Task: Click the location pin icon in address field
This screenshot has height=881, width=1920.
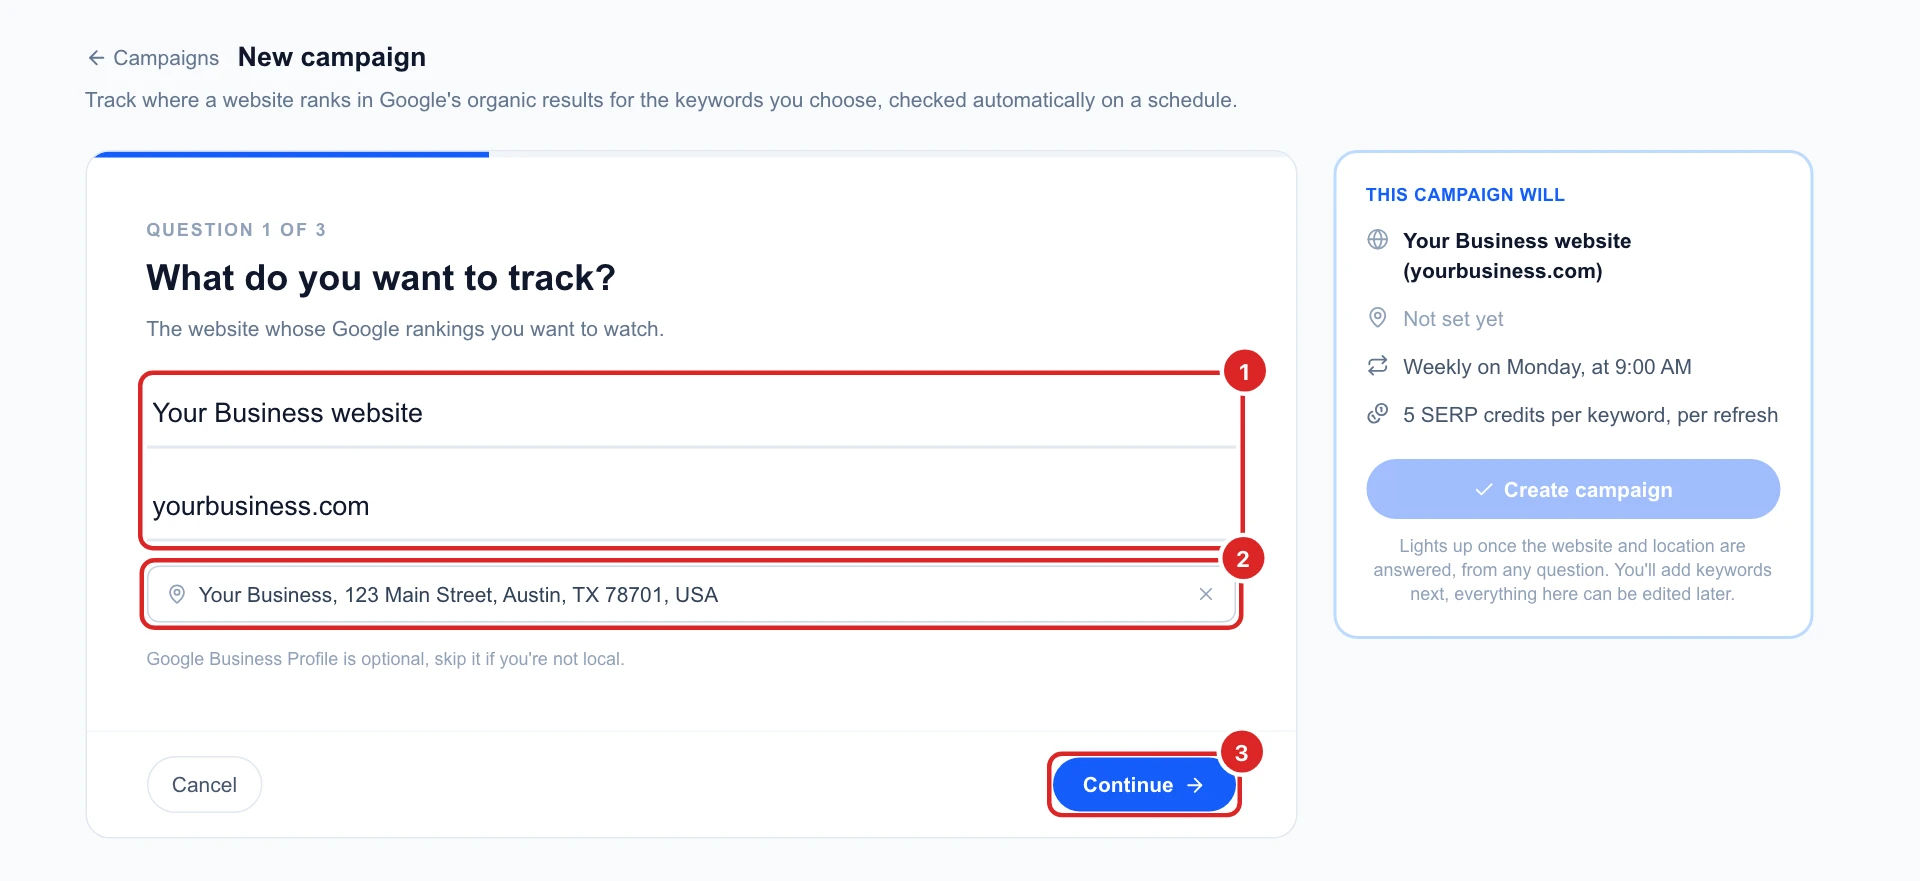Action: click(177, 594)
